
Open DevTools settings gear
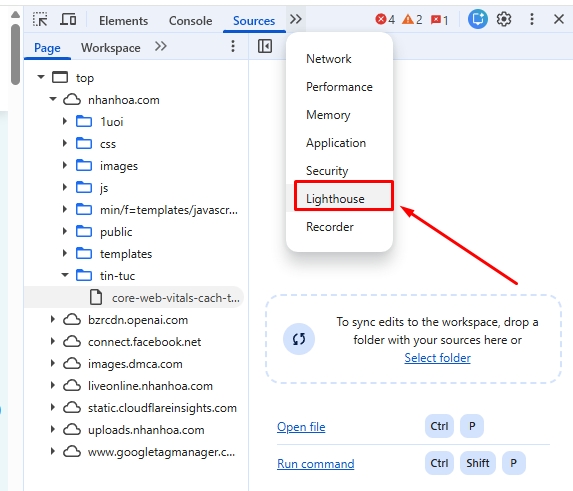point(504,19)
